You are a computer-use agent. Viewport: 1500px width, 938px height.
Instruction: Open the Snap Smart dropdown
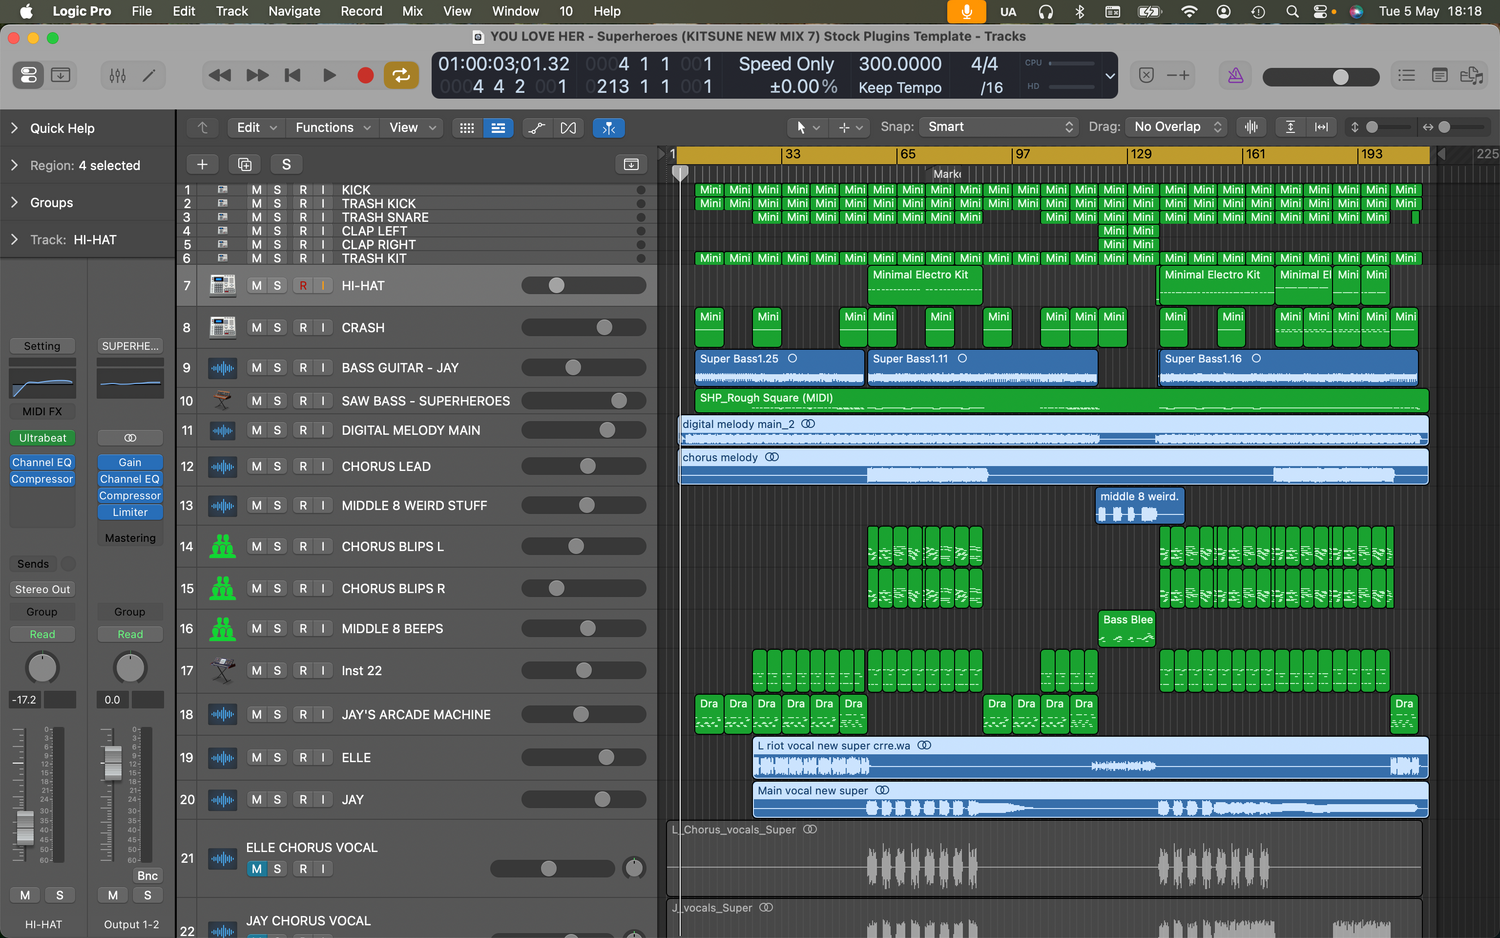pyautogui.click(x=1000, y=127)
